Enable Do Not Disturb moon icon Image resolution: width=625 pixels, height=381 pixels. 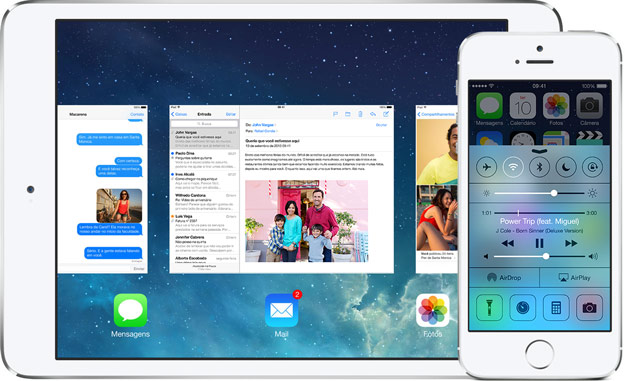pyautogui.click(x=566, y=167)
